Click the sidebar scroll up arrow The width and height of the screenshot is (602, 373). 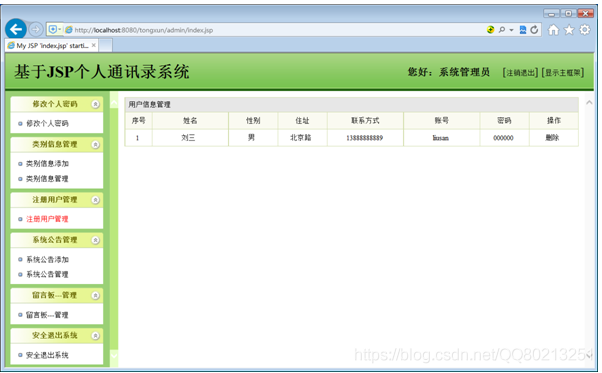click(114, 103)
